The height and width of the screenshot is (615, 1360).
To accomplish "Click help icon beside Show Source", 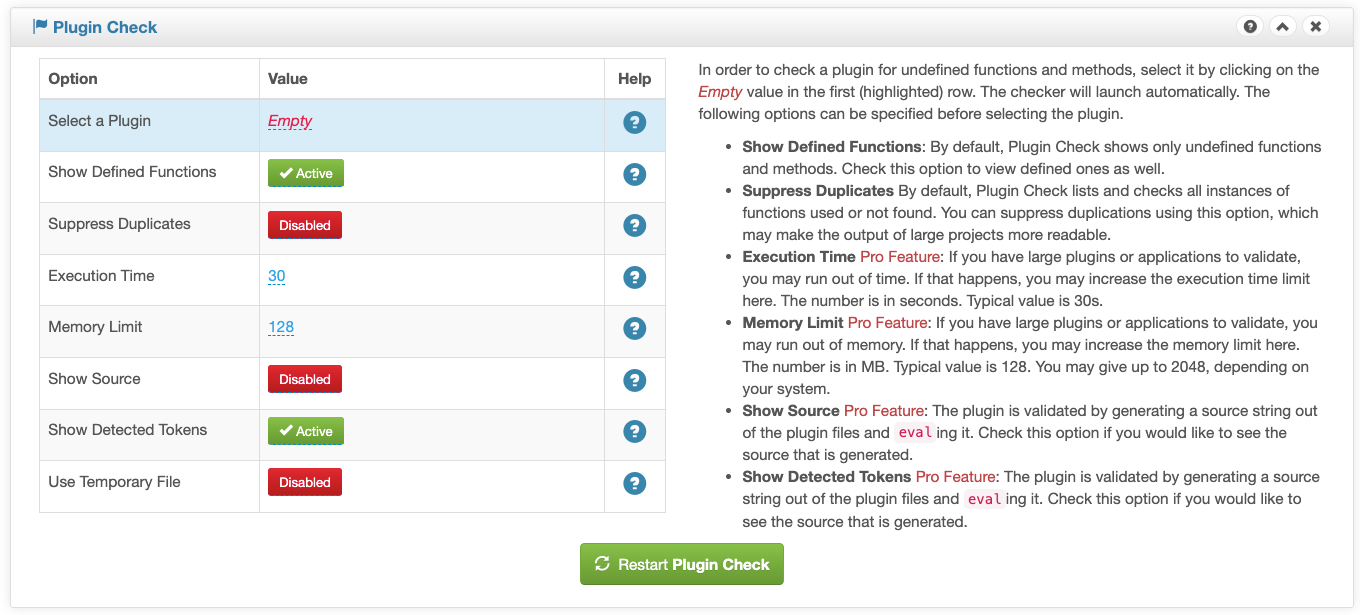I will (634, 381).
